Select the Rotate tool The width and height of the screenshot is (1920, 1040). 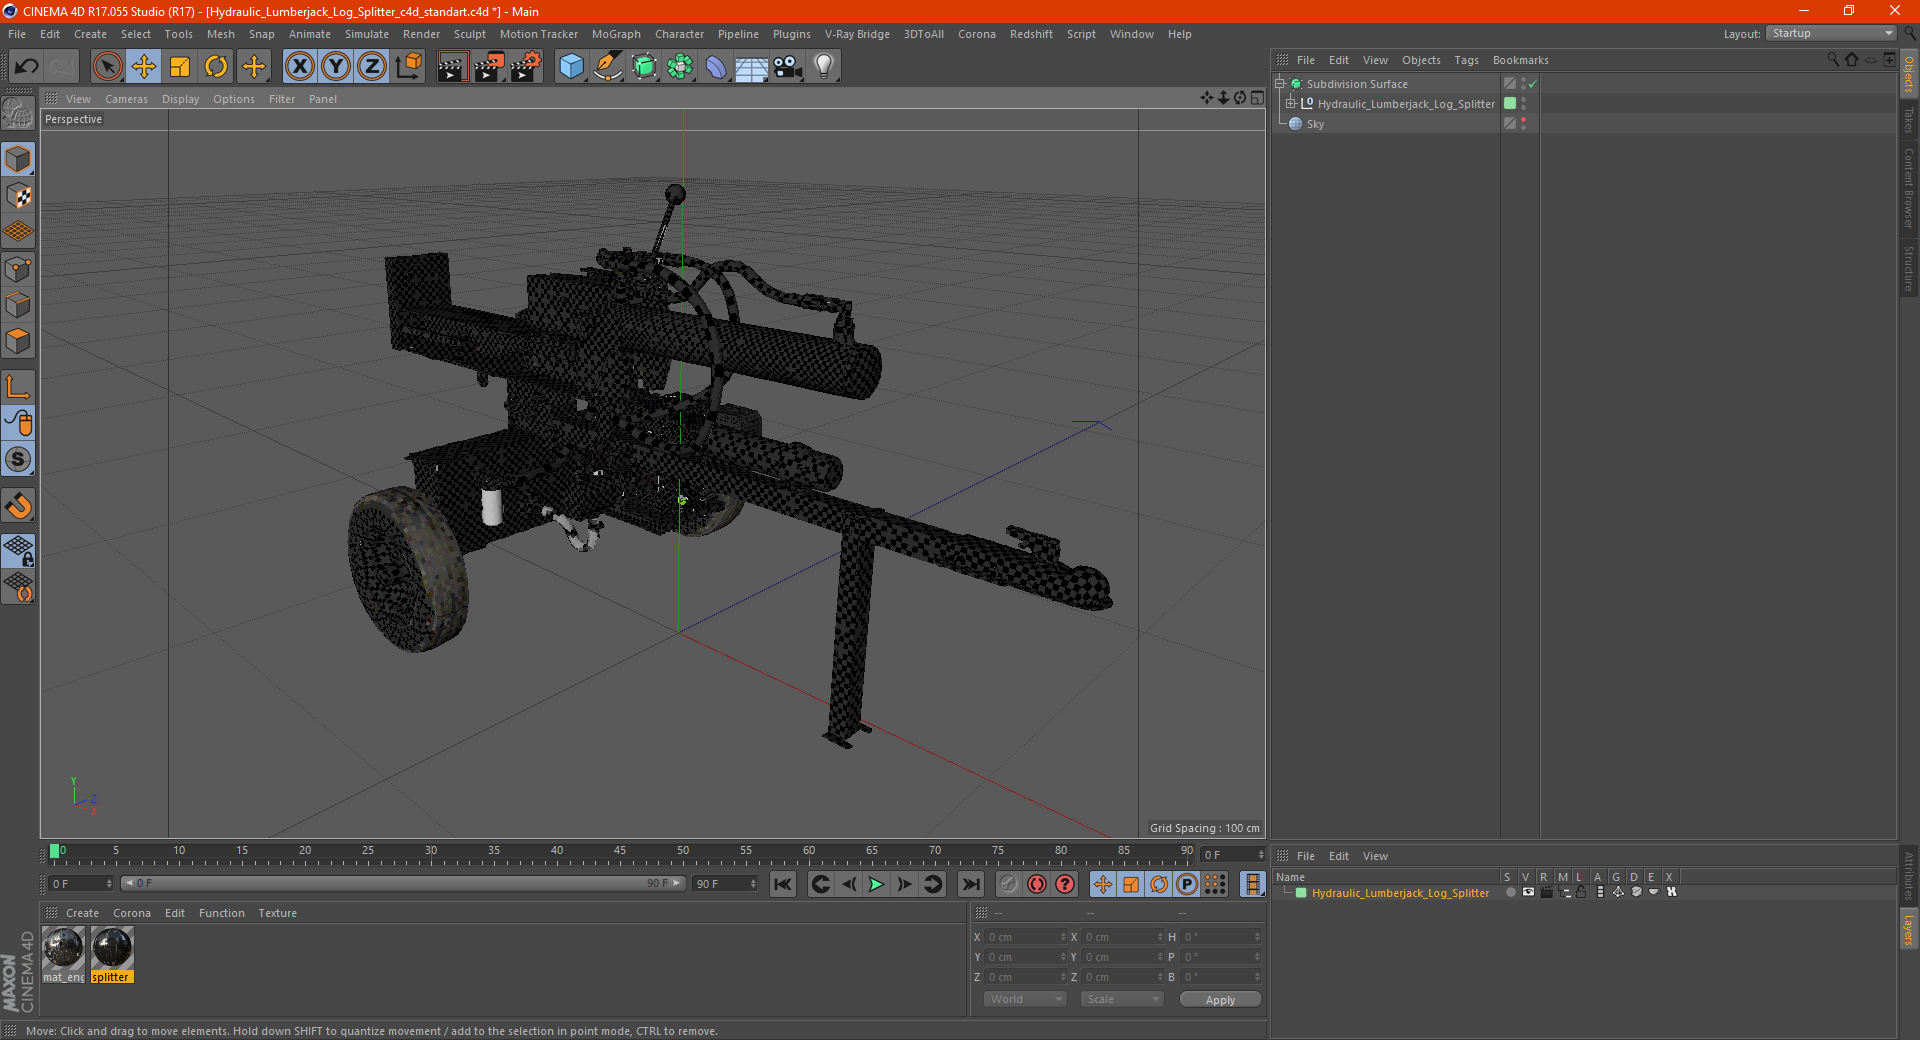click(216, 67)
